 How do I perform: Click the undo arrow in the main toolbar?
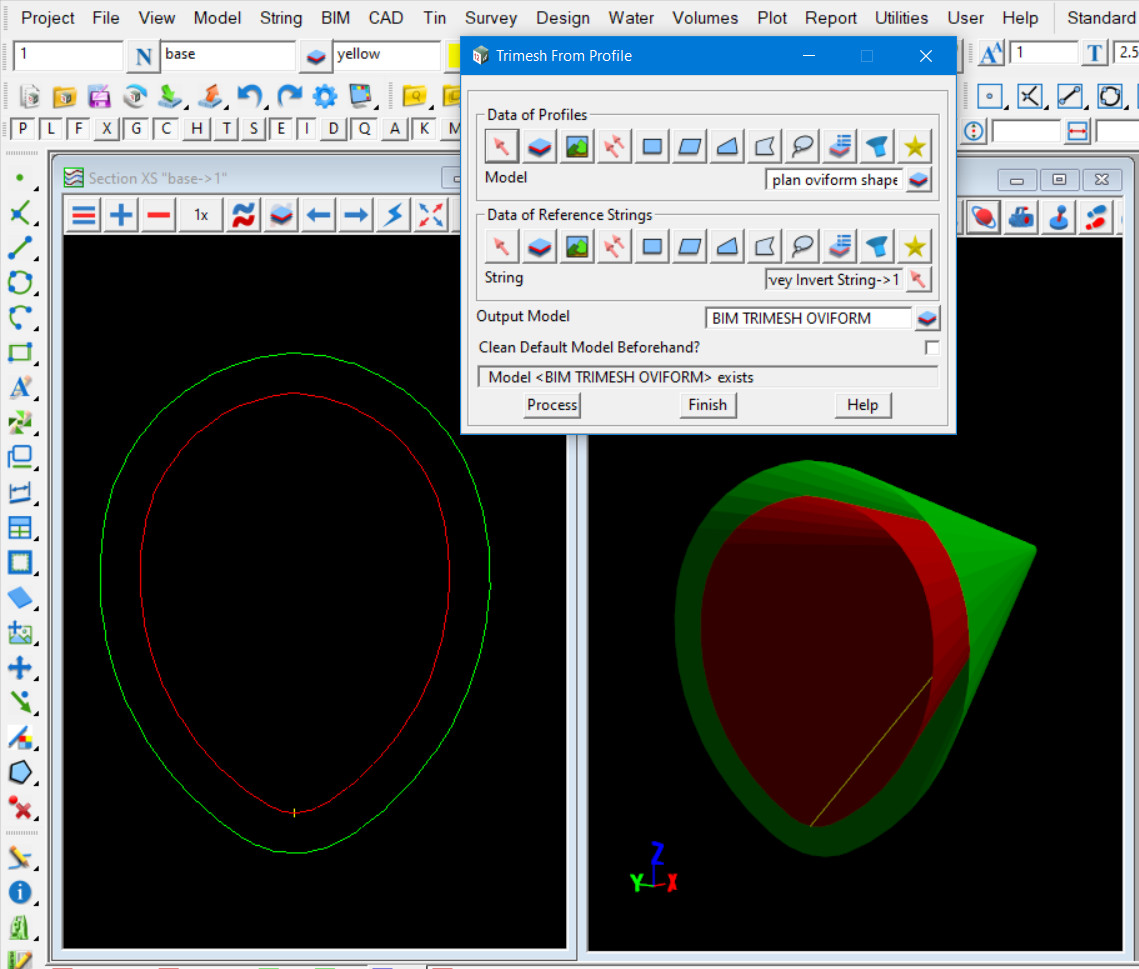[249, 96]
